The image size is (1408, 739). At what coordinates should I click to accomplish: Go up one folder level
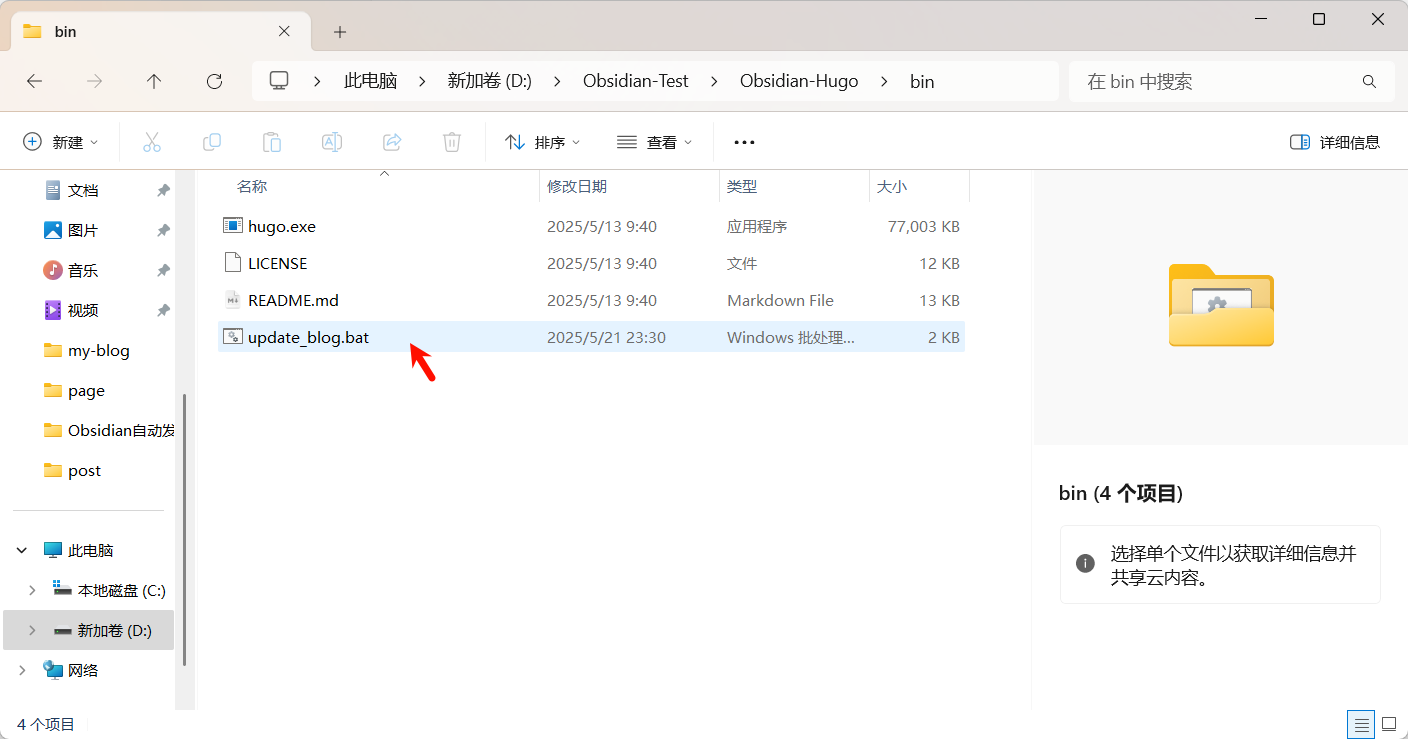[154, 81]
